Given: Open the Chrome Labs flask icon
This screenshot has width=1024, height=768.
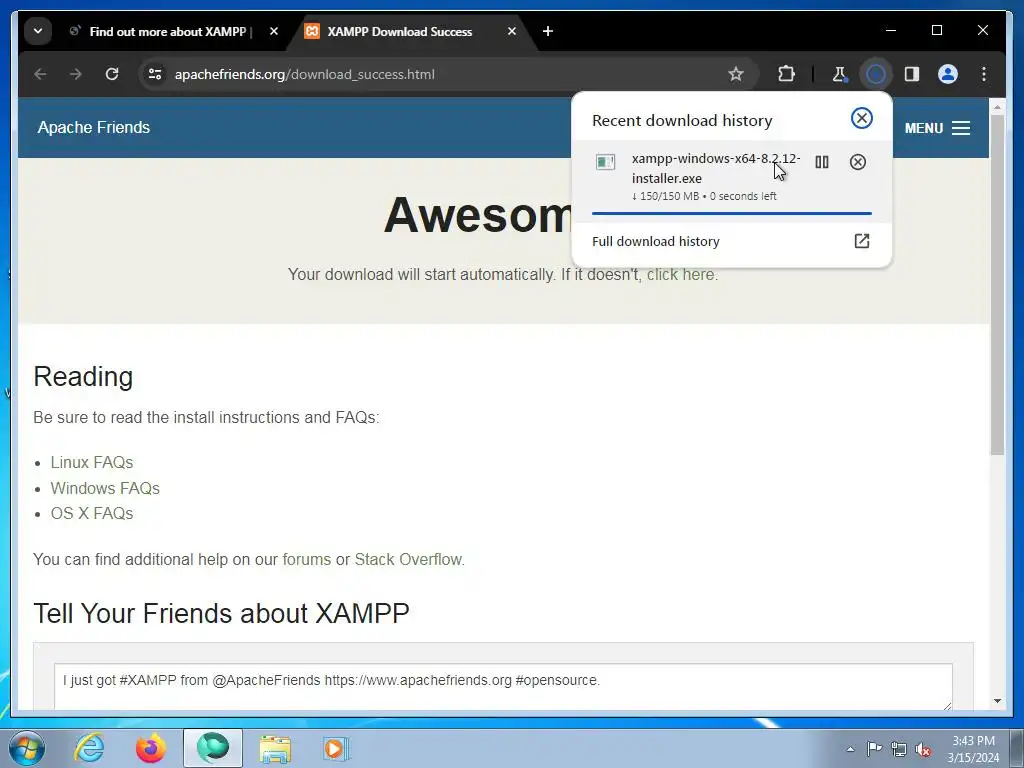Looking at the screenshot, I should [840, 74].
